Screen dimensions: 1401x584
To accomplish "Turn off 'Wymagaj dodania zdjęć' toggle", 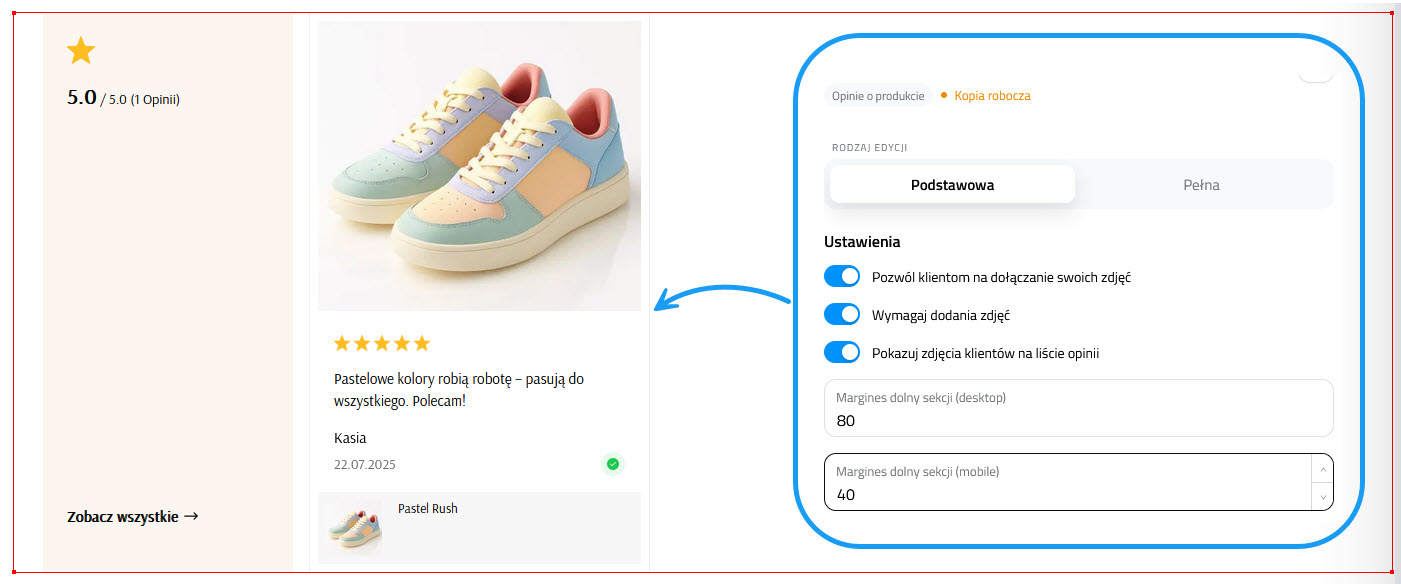I will (842, 314).
